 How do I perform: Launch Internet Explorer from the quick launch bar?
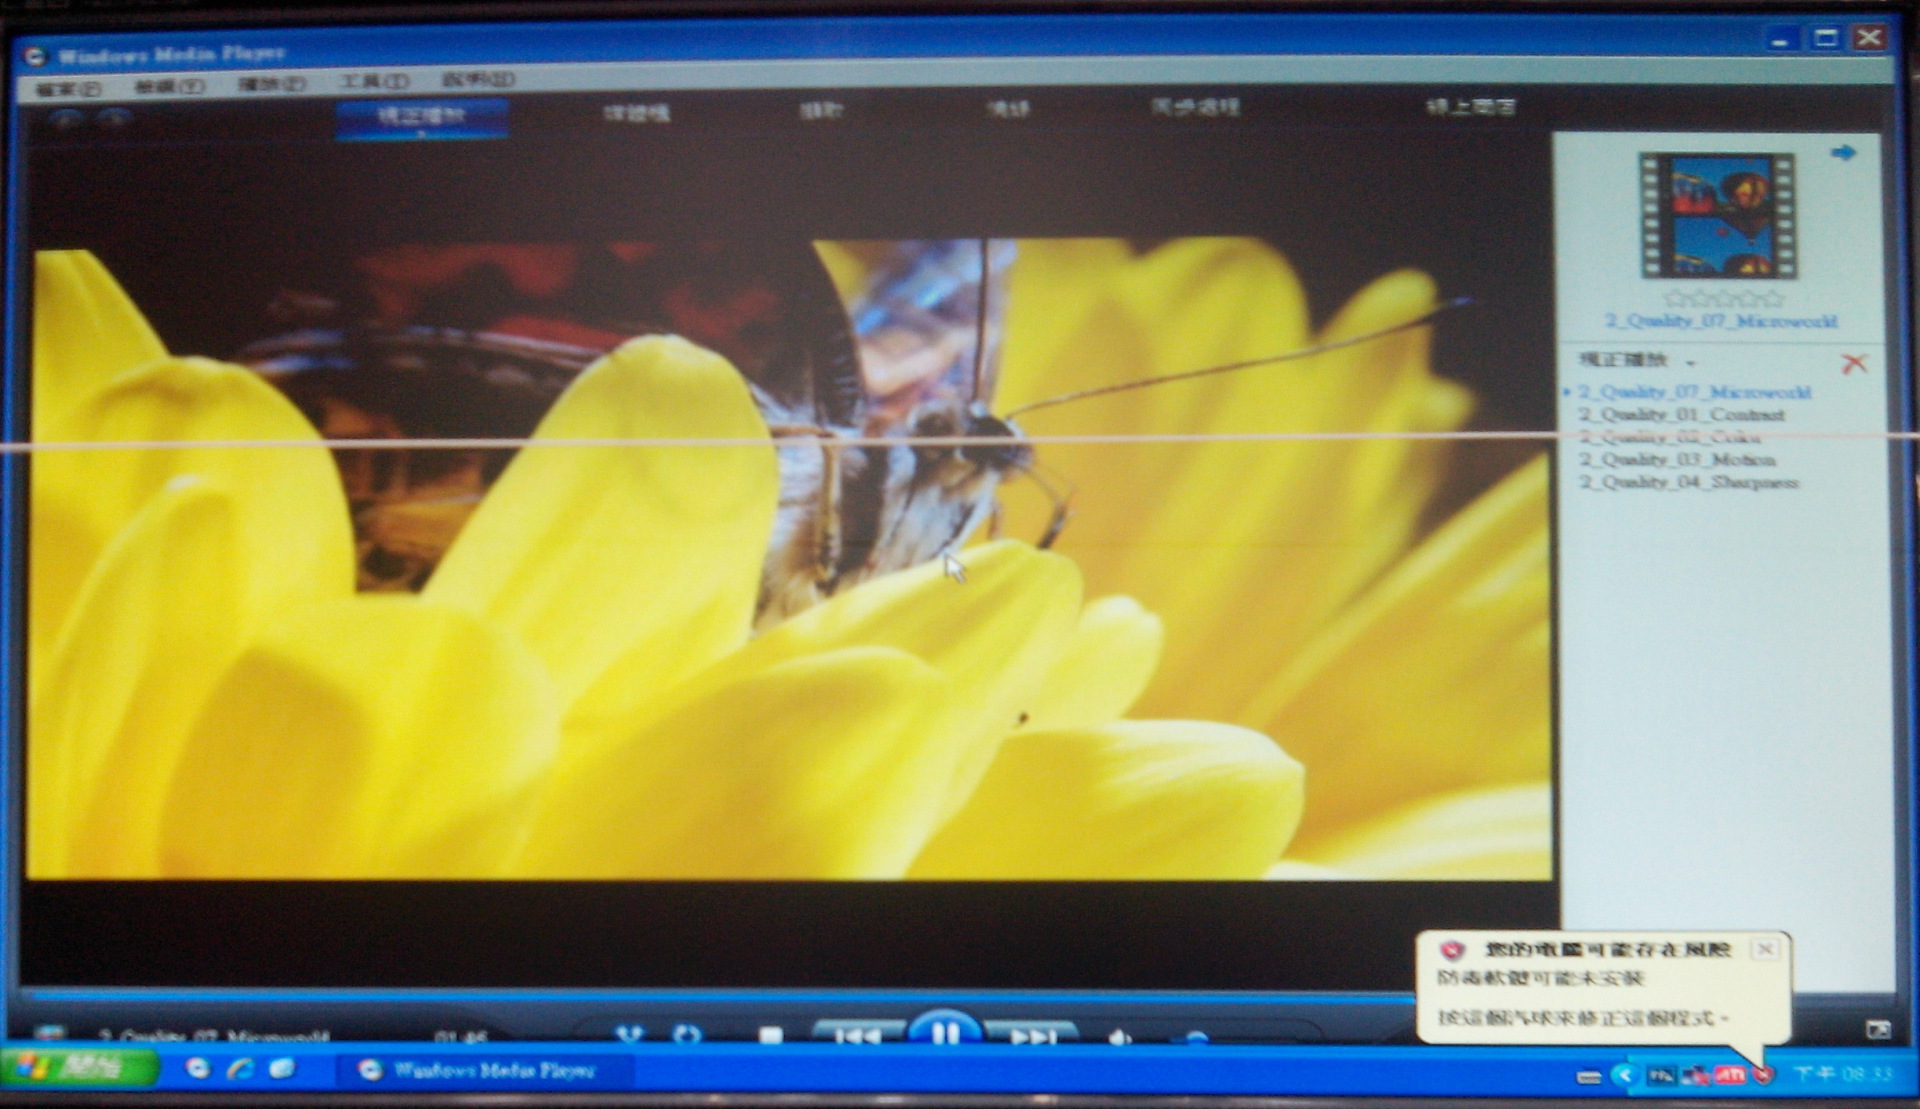click(240, 1069)
